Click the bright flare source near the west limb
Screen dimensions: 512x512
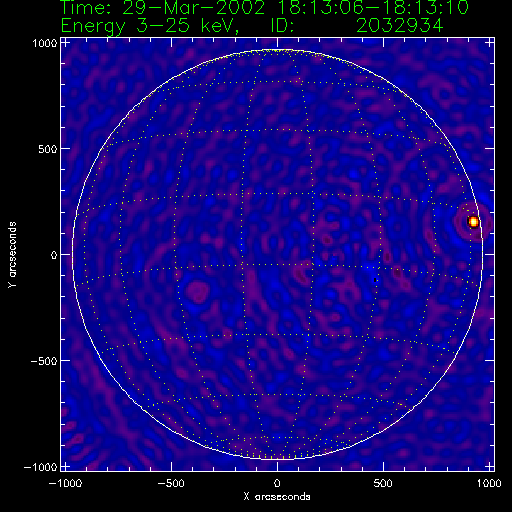click(x=473, y=222)
